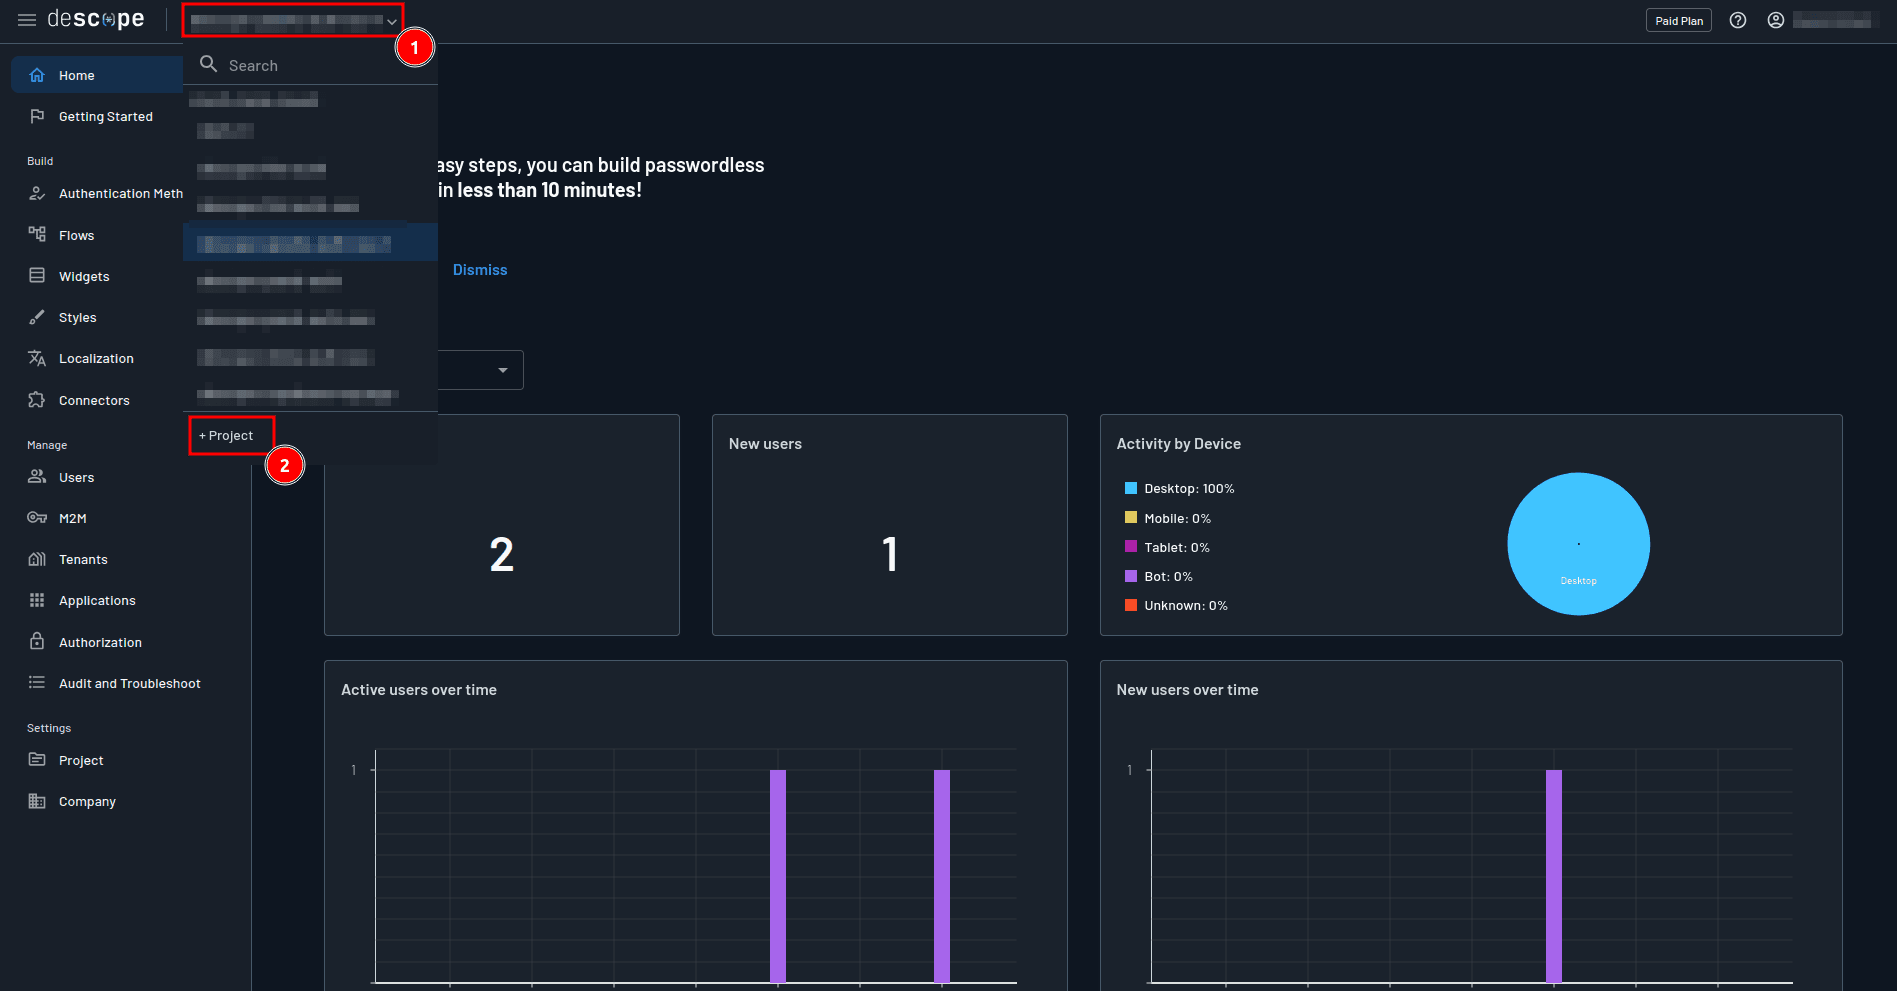1897x991 pixels.
Task: Click the Localization sidebar icon
Action: (36, 358)
